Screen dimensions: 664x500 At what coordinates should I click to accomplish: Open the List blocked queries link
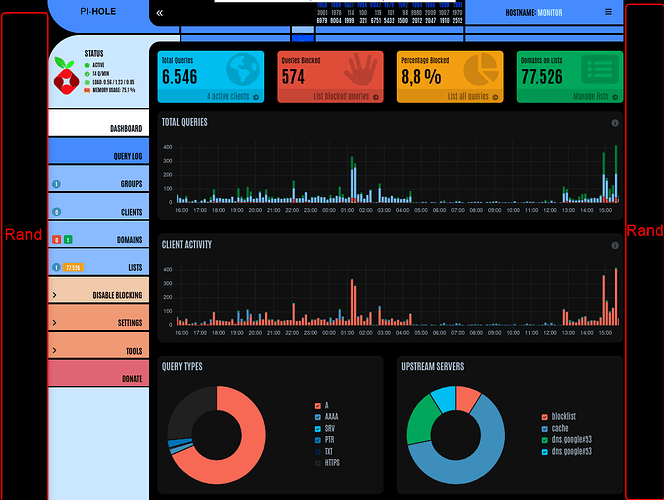click(x=341, y=97)
